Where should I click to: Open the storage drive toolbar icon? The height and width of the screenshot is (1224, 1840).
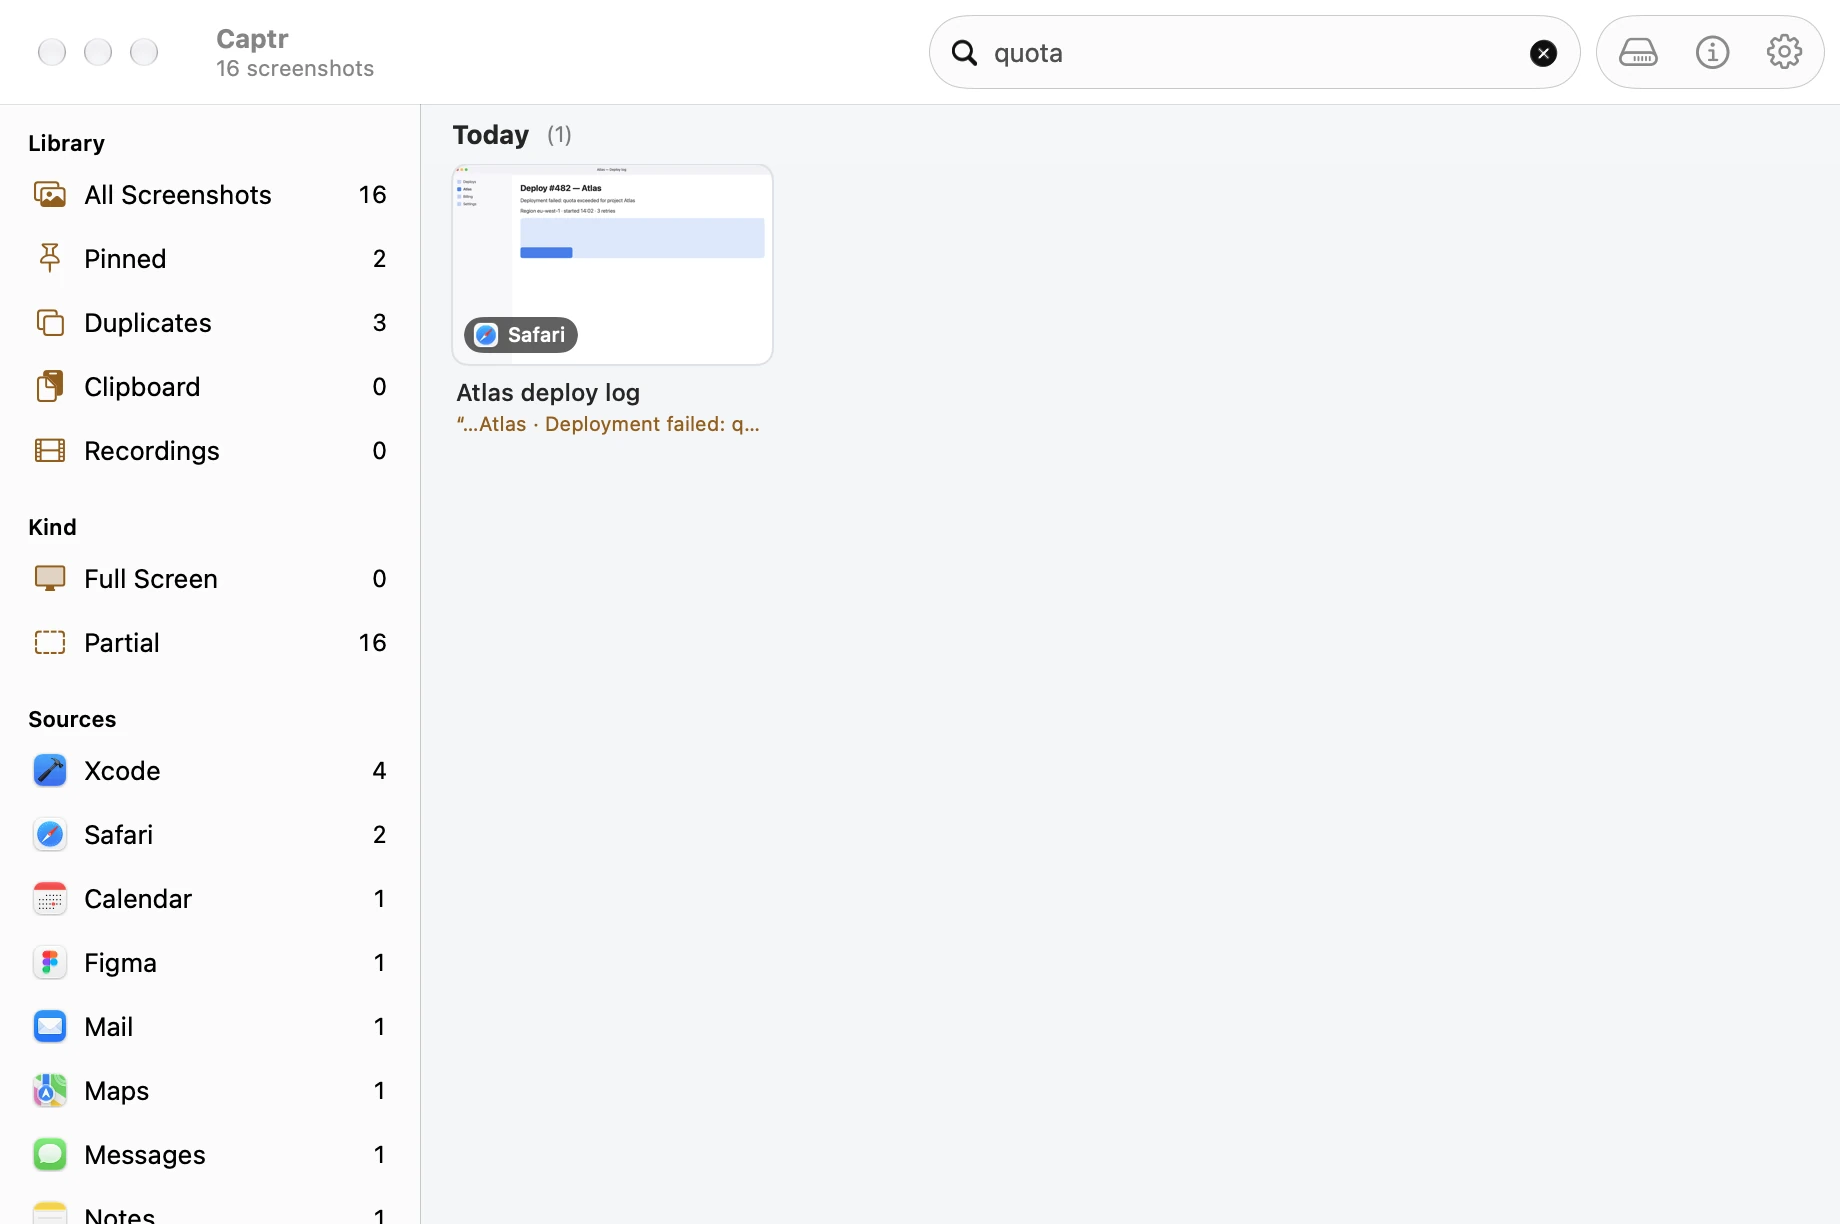tap(1638, 52)
